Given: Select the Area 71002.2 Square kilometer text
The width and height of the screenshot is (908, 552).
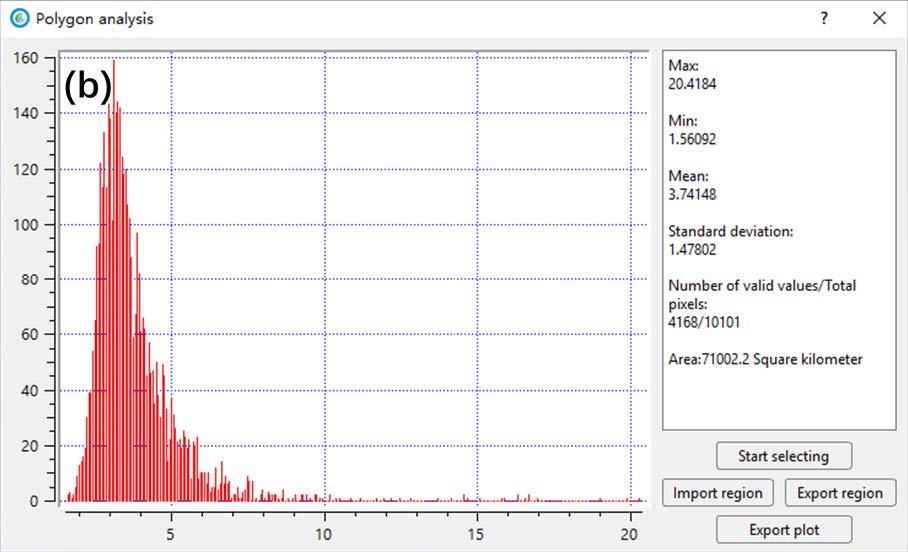Looking at the screenshot, I should (x=766, y=359).
